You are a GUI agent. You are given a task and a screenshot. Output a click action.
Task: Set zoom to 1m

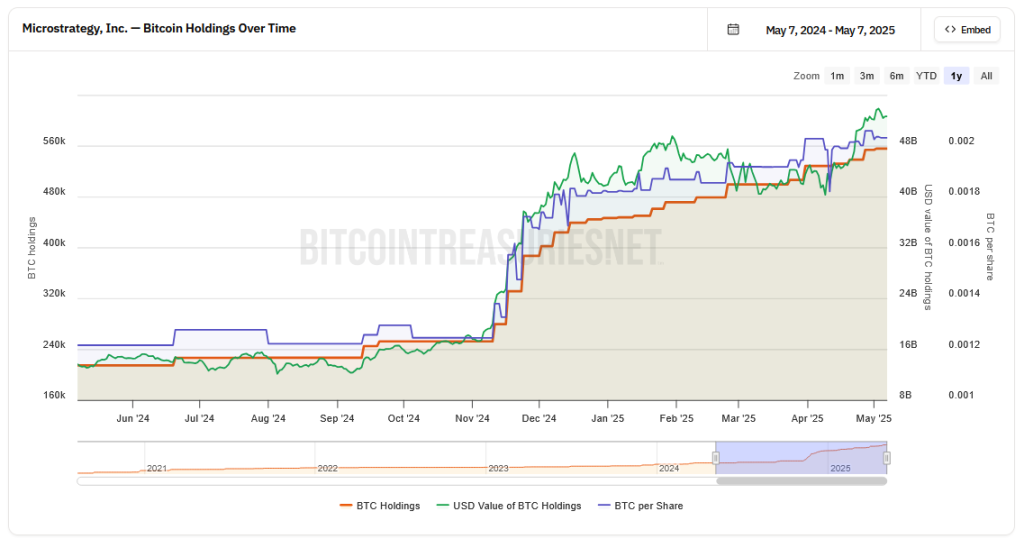(x=837, y=76)
